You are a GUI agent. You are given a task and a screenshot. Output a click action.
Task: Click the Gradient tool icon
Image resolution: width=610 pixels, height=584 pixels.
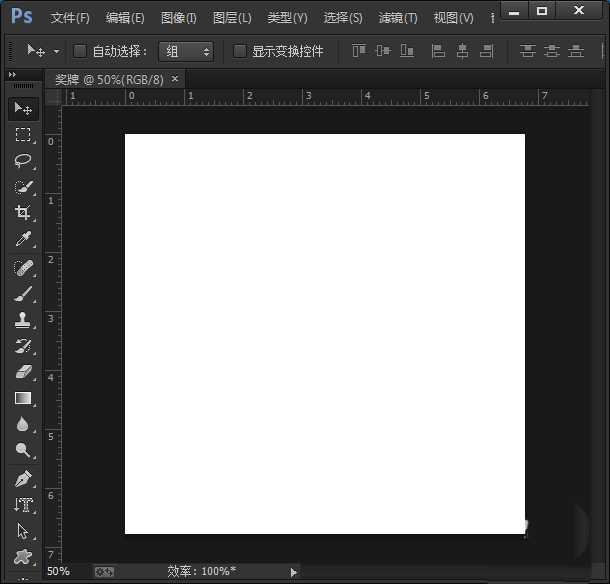23,398
